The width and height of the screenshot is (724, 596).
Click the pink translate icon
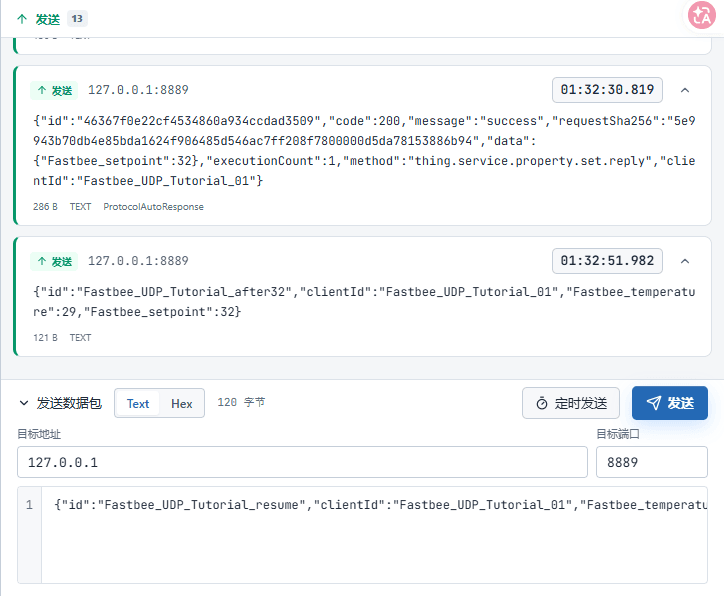tap(701, 15)
